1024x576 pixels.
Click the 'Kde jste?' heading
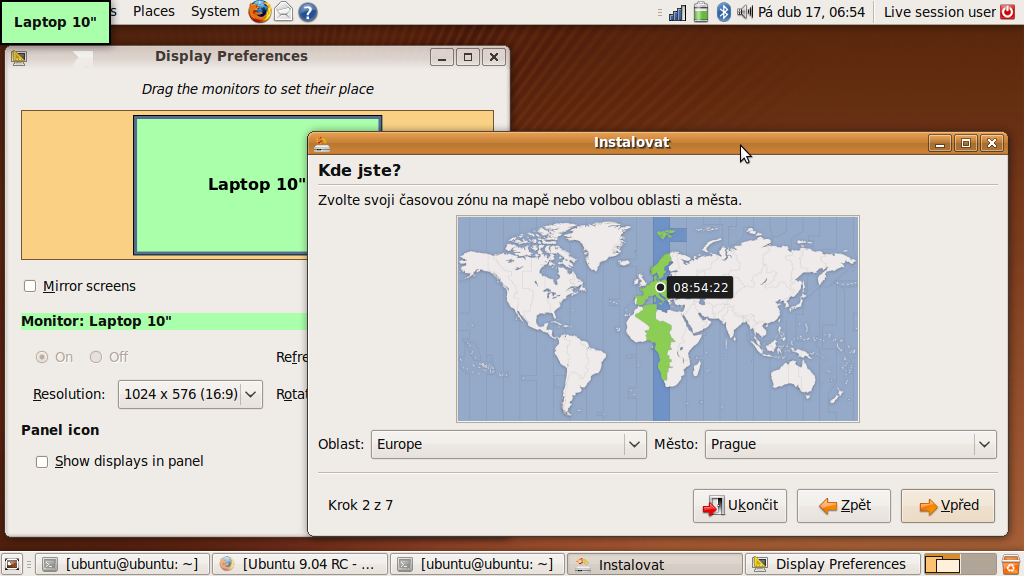[359, 171]
